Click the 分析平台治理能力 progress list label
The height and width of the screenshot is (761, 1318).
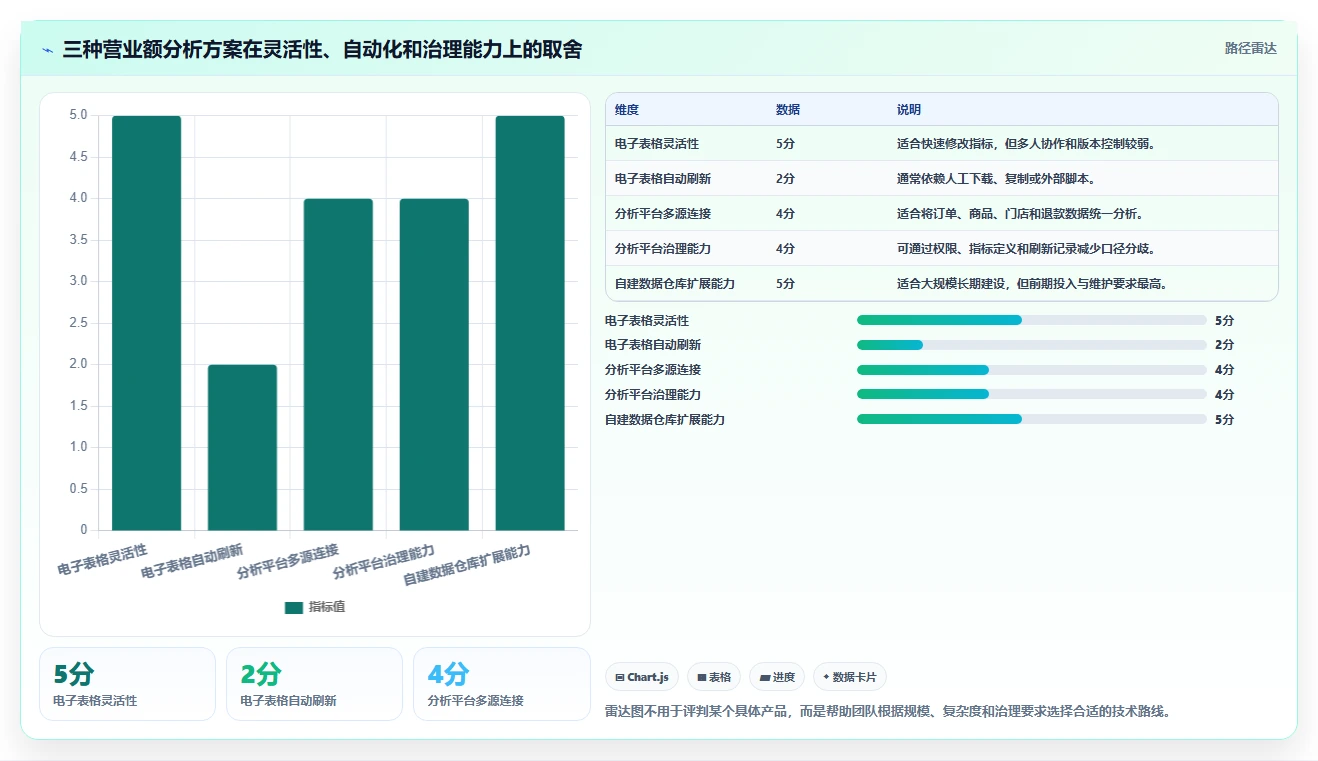[653, 395]
